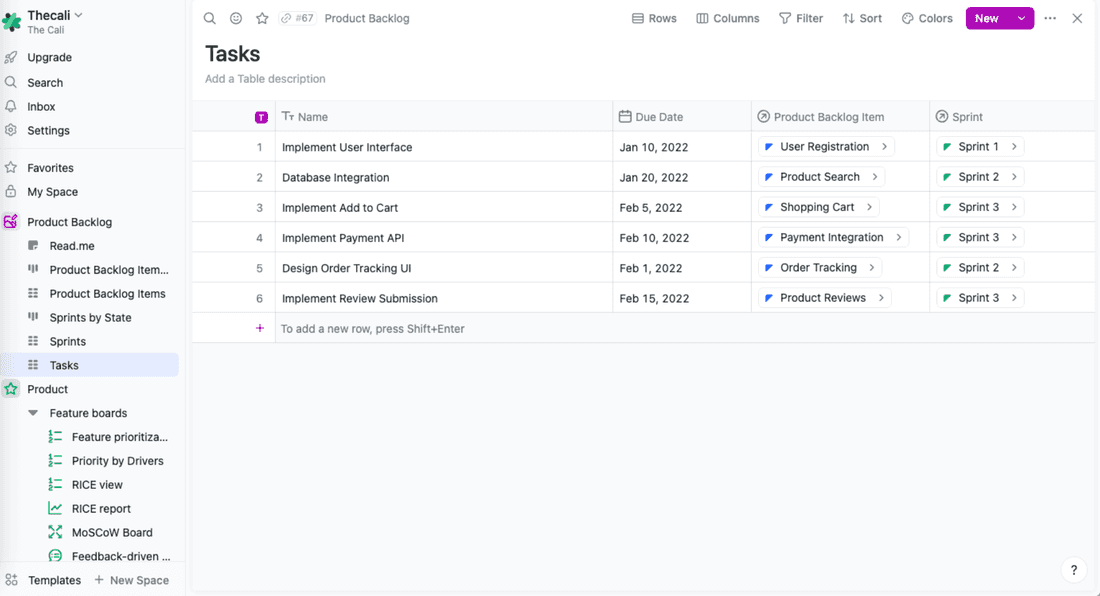This screenshot has height=596, width=1100.
Task: Click the help question mark icon
Action: 1074,569
